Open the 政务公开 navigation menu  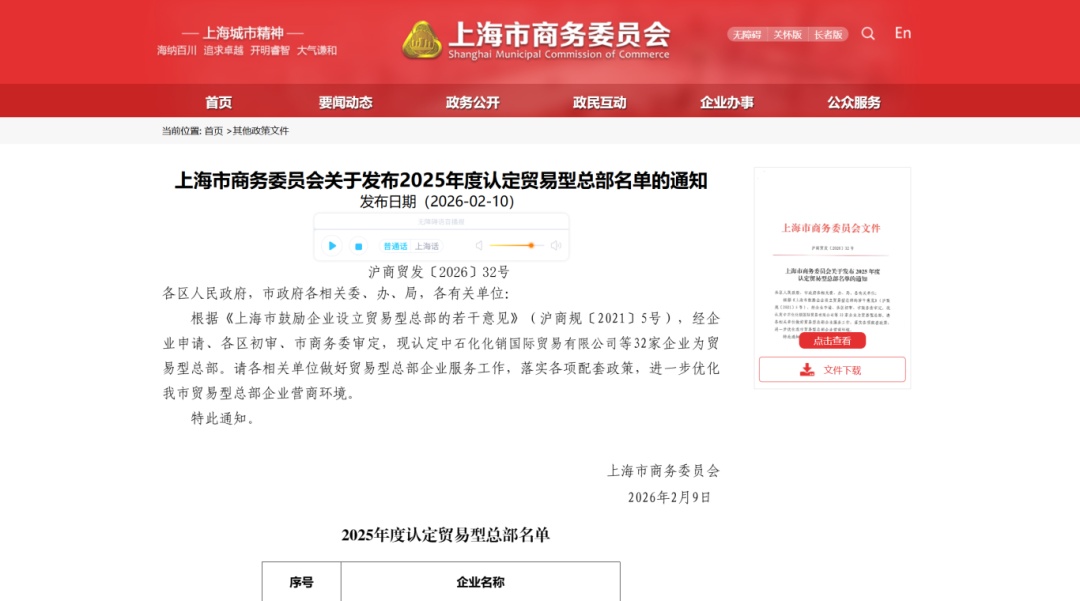[472, 103]
